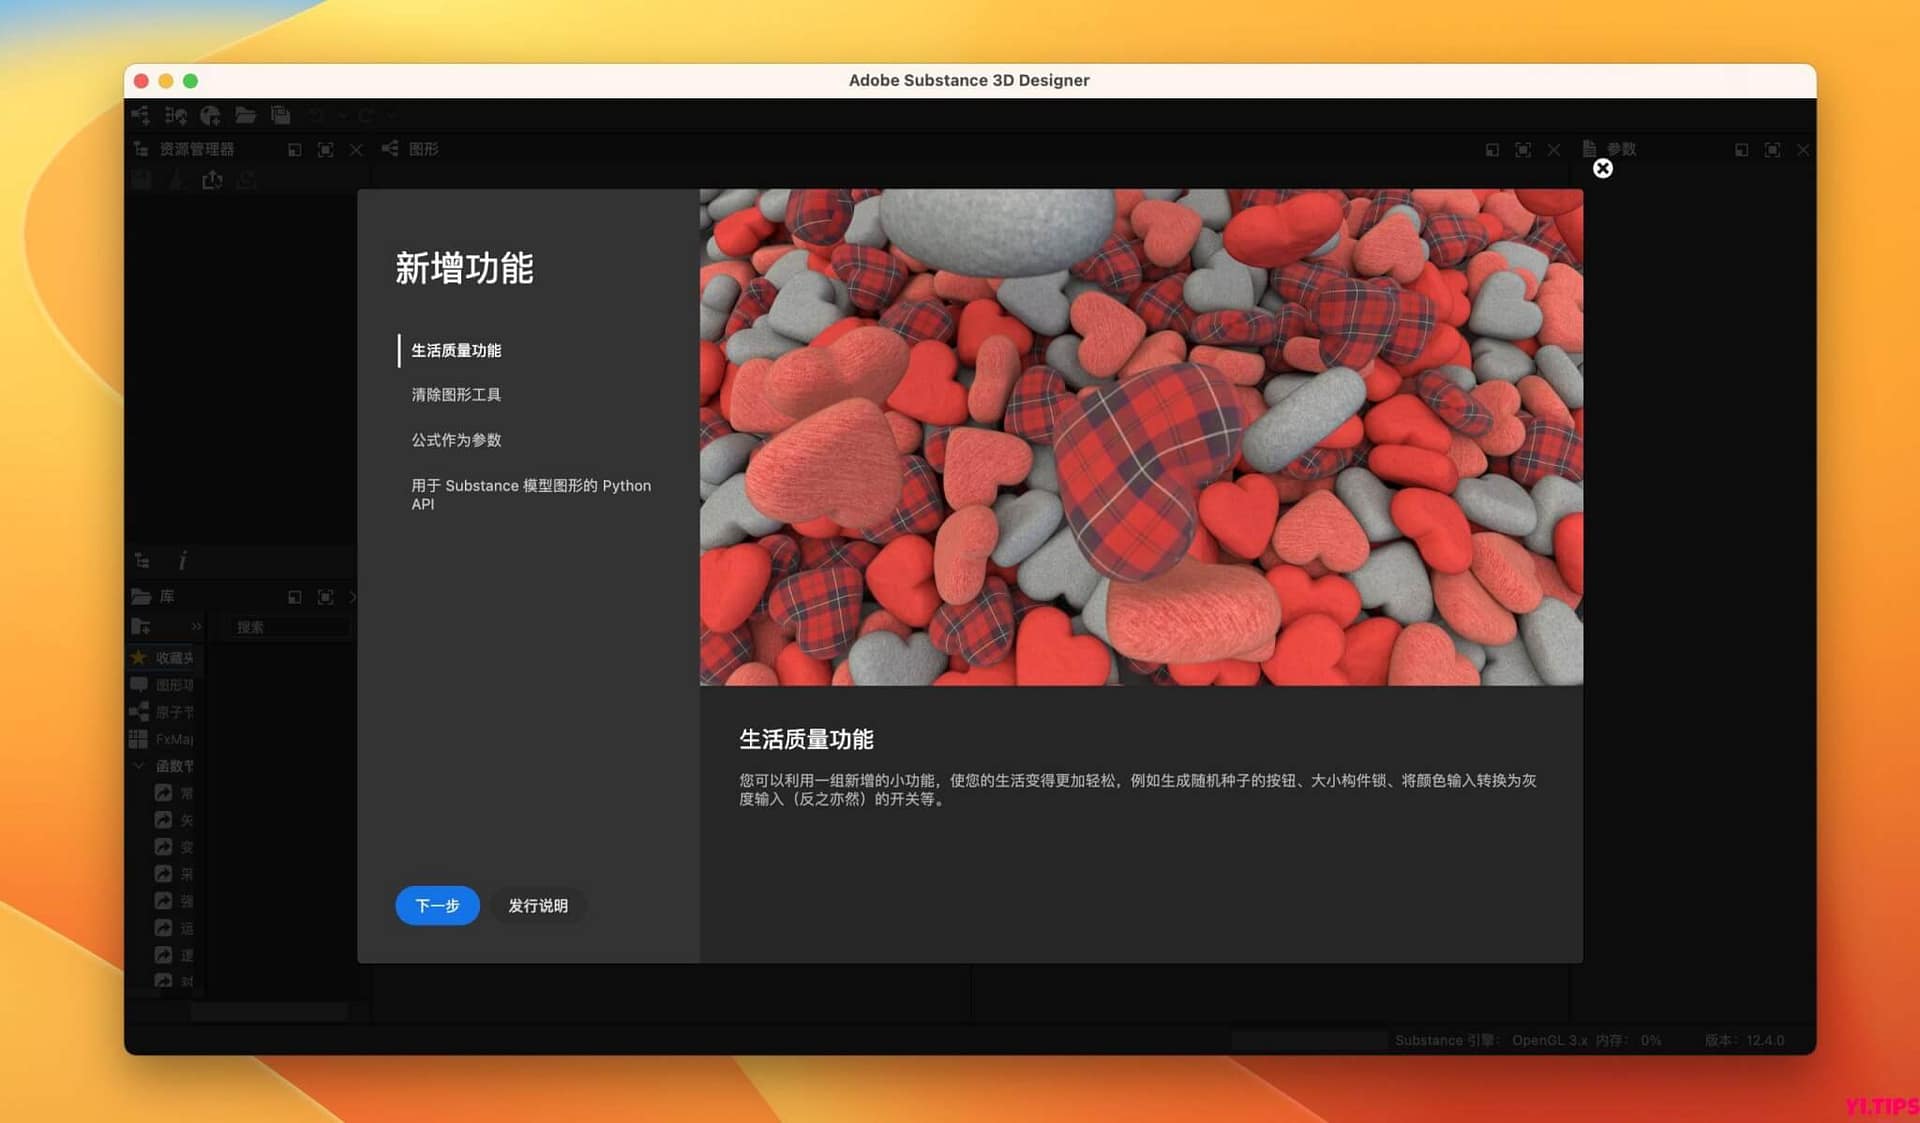Open a file using the folder toolbar icon
The image size is (1920, 1123).
coord(246,115)
